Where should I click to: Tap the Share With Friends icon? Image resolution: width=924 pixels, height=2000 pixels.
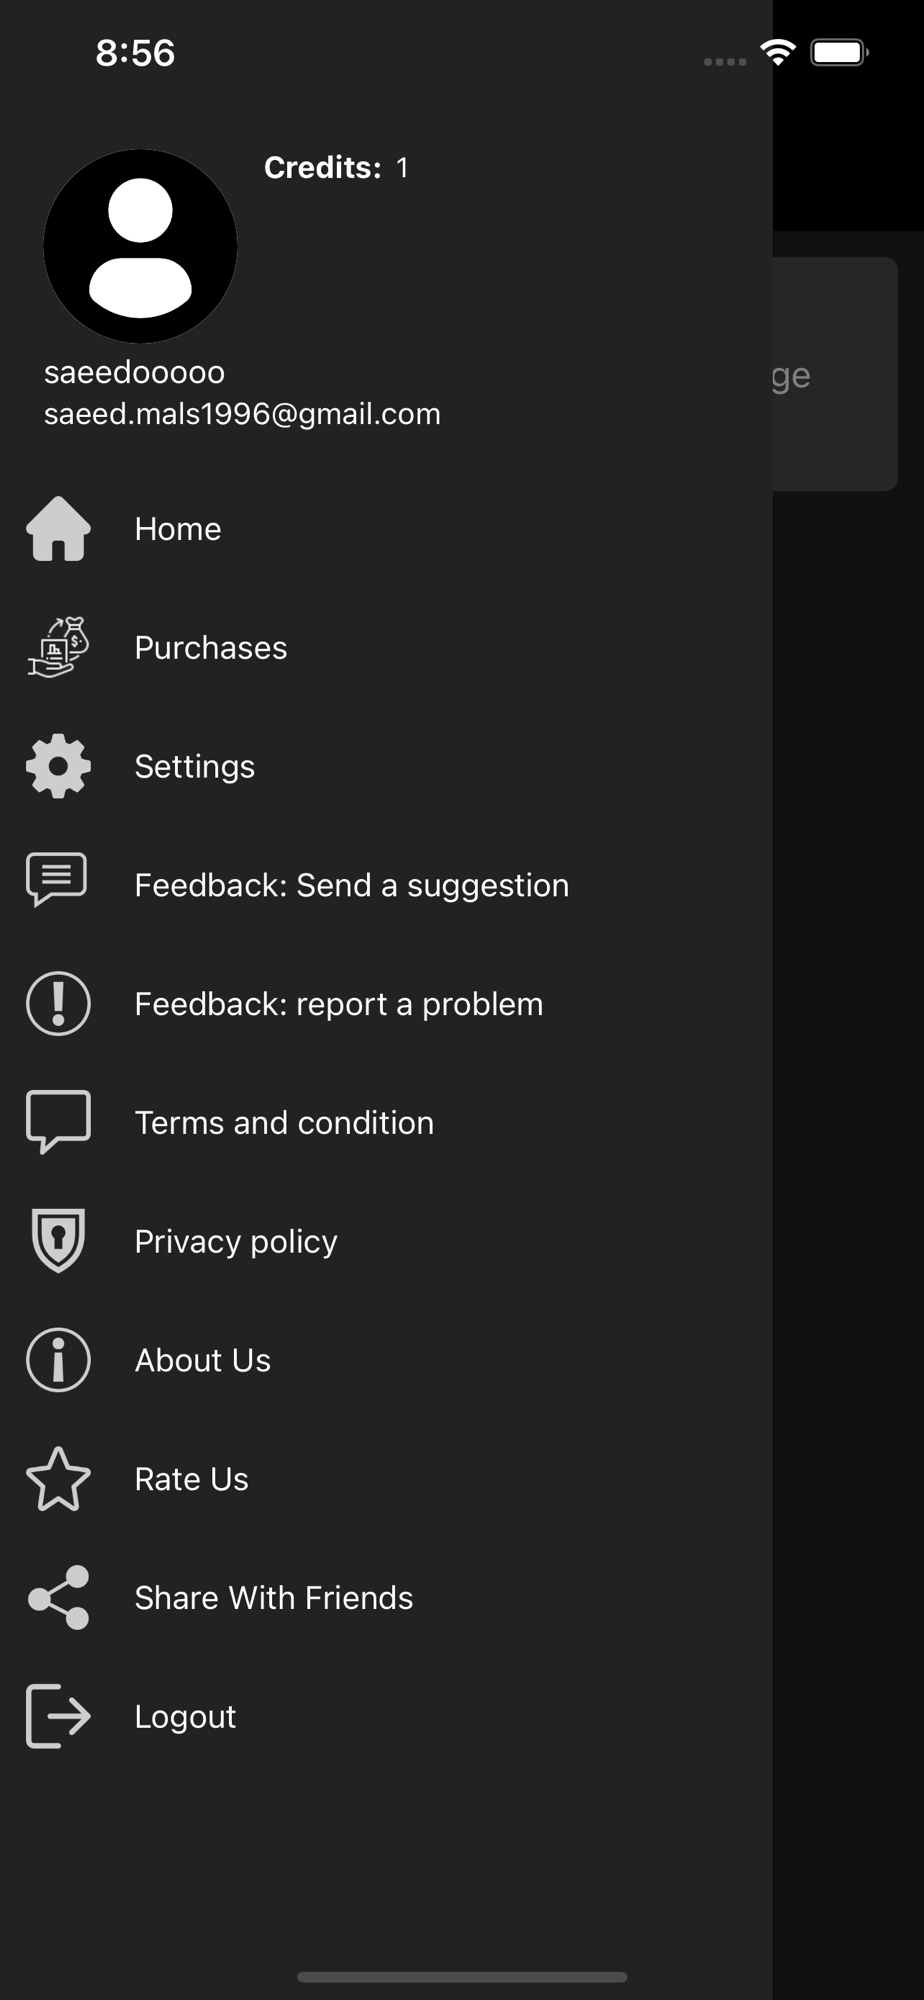point(58,1597)
